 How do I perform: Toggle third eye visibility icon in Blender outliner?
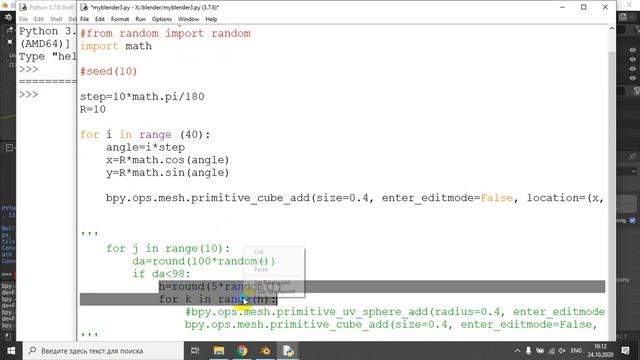633,69
